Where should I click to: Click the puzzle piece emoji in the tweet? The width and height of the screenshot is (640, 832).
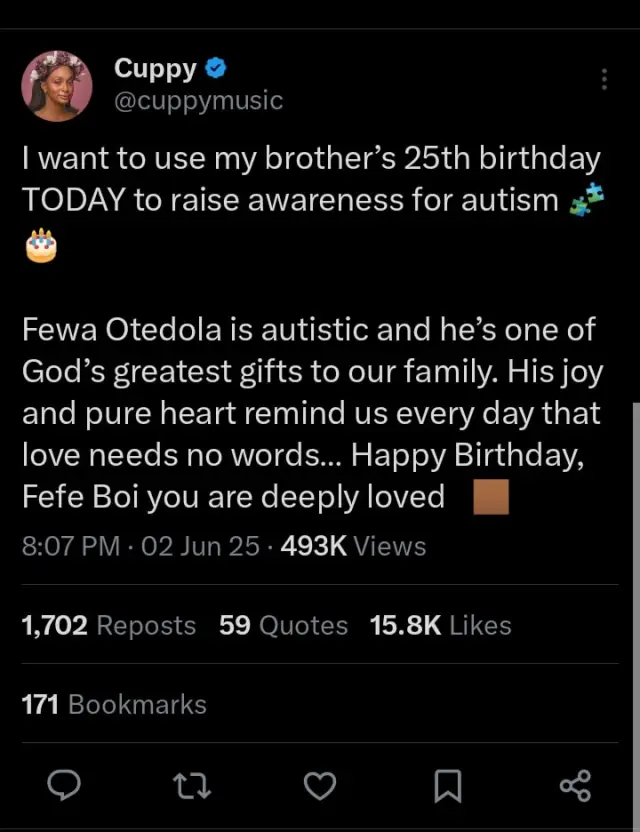(x=586, y=200)
